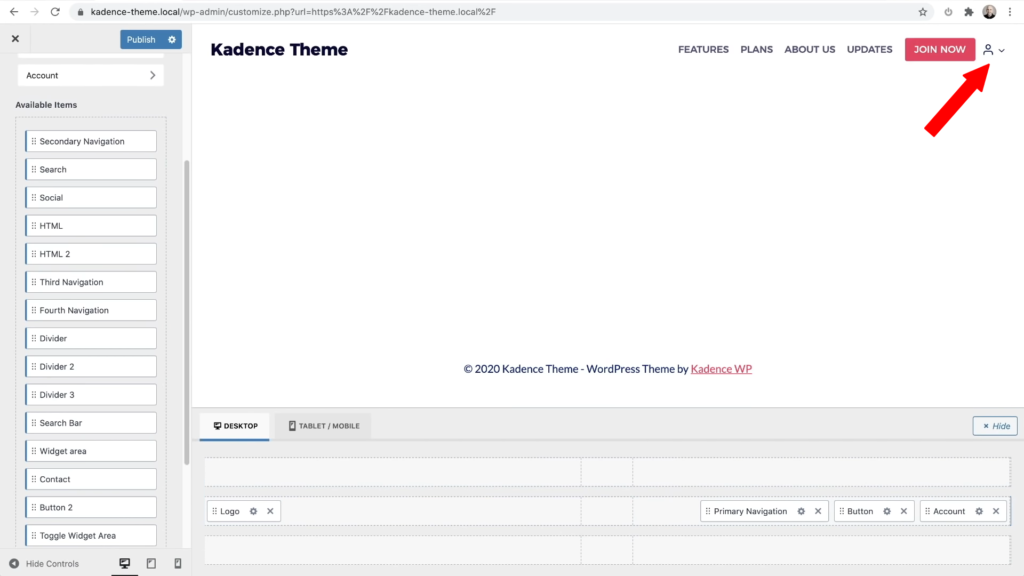Click drag handle icon of Search Bar
1024x576 pixels.
tap(34, 423)
